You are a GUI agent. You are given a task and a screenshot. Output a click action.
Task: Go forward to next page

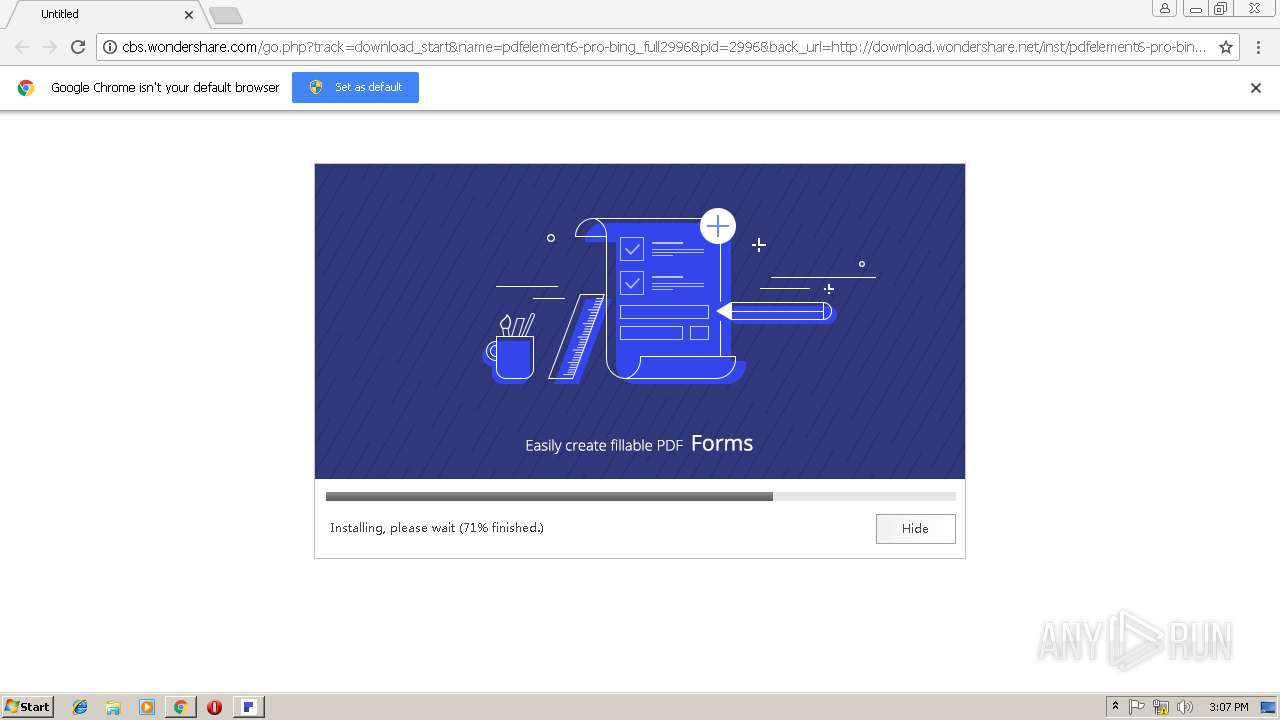[50, 46]
